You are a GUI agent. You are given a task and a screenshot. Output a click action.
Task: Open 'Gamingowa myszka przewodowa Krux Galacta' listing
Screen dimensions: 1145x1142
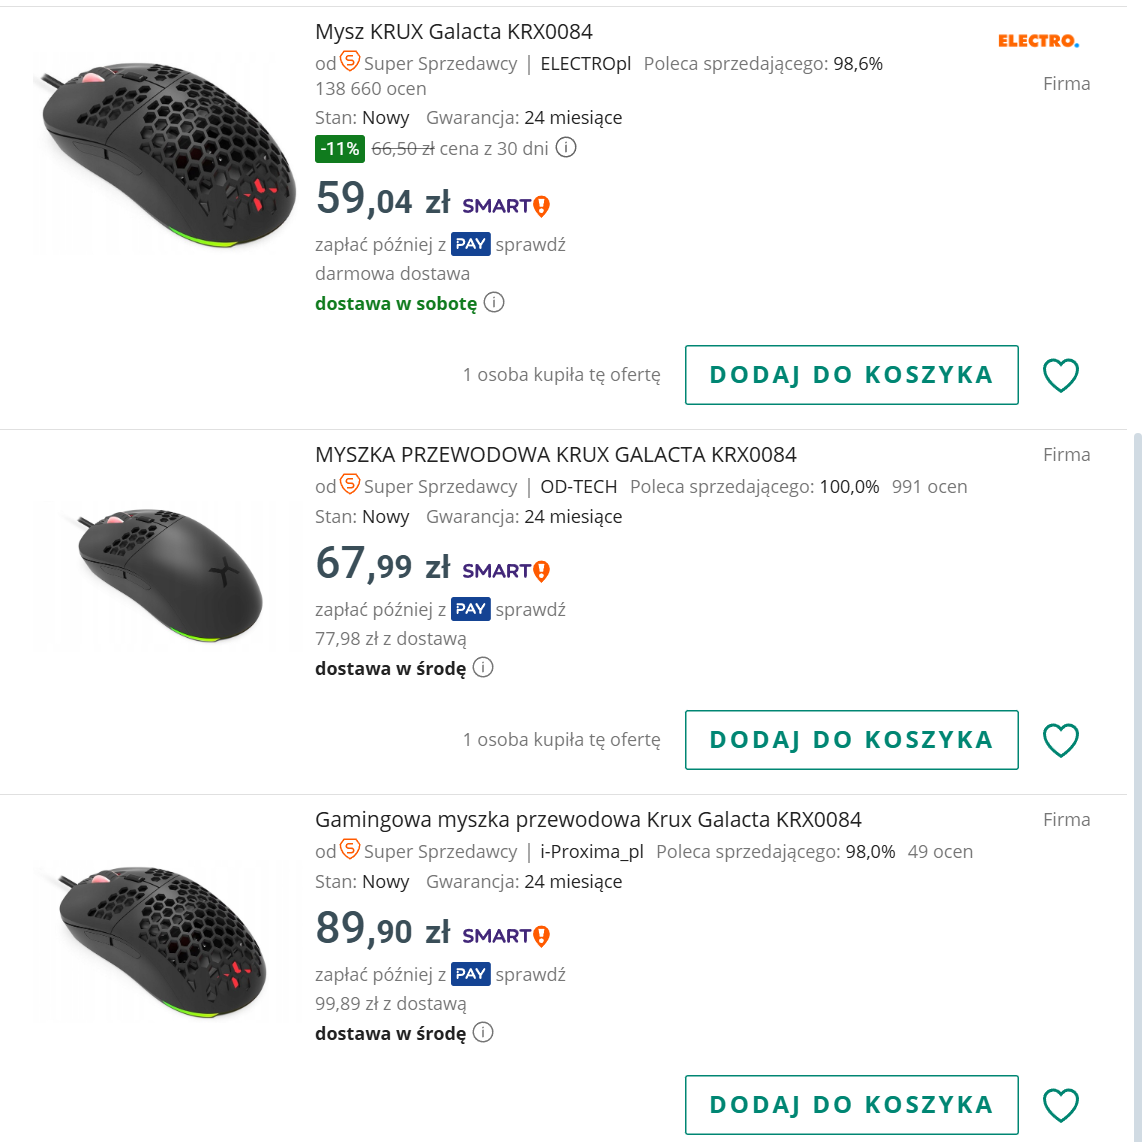click(588, 820)
